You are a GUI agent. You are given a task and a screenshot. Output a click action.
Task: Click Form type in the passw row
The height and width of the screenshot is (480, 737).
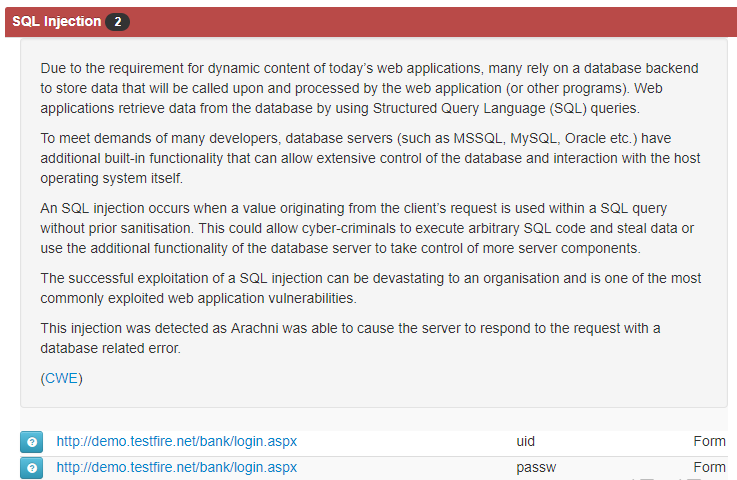[709, 467]
